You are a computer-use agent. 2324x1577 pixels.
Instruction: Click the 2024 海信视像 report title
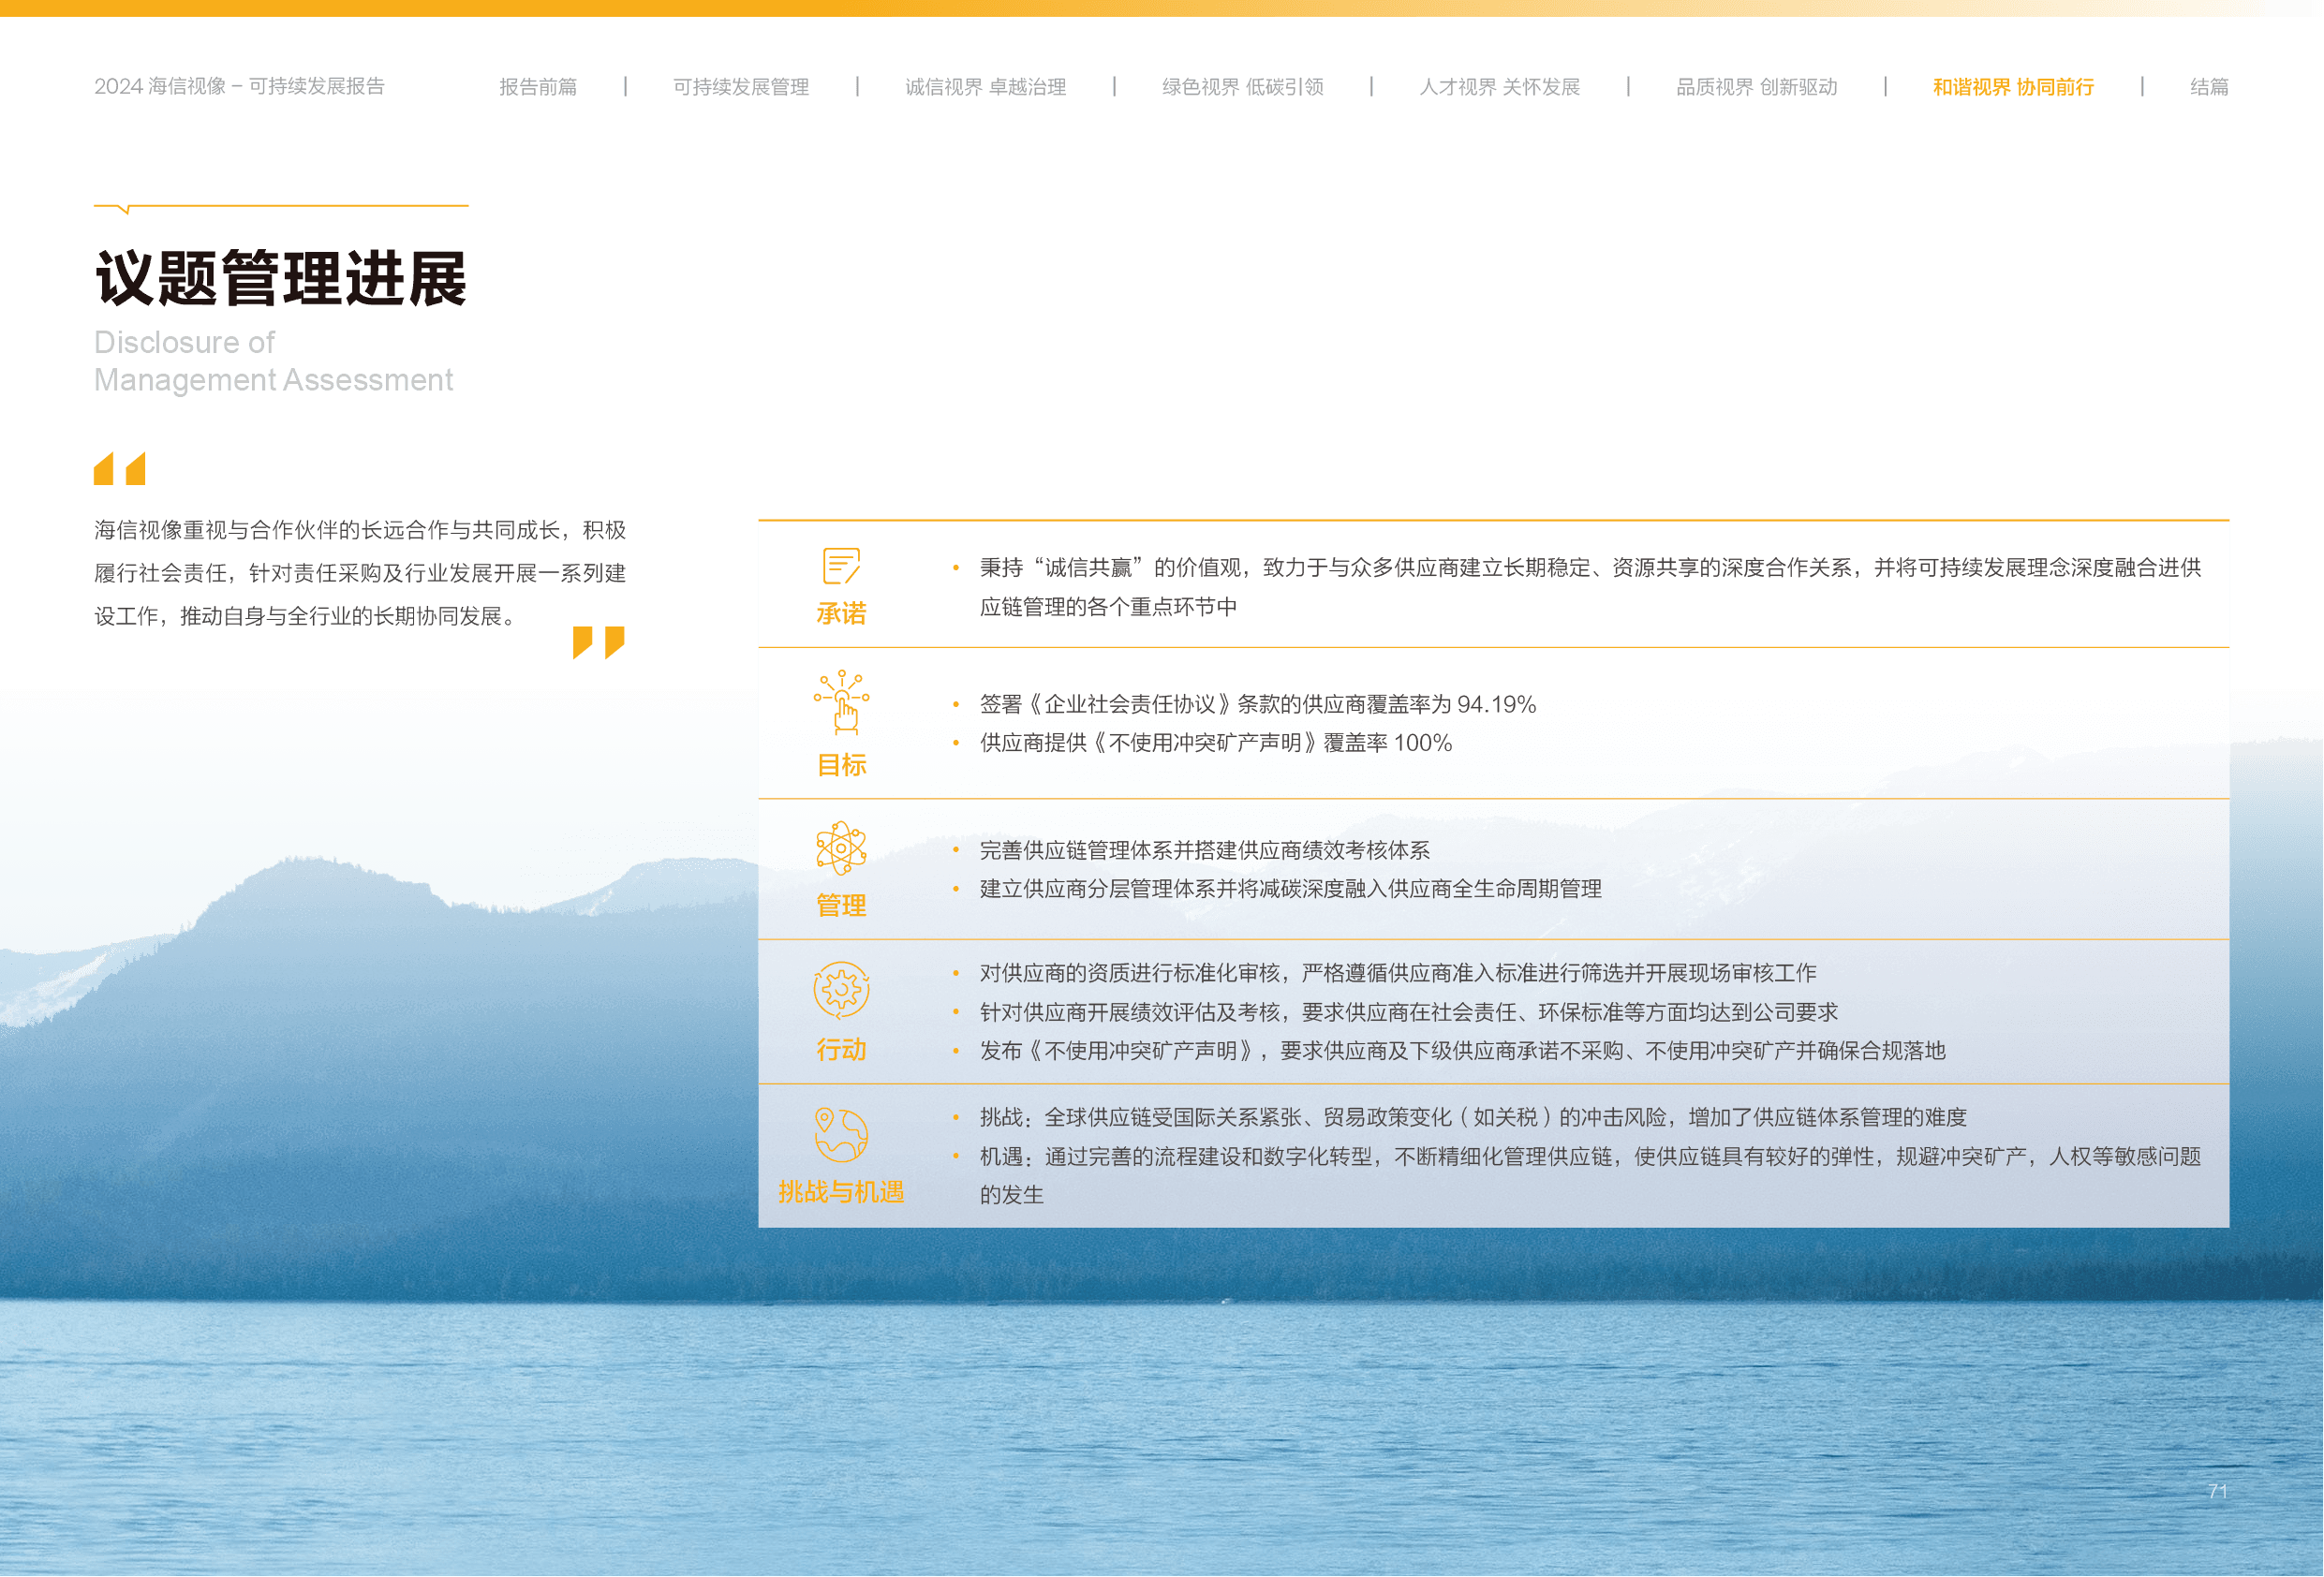tap(239, 86)
